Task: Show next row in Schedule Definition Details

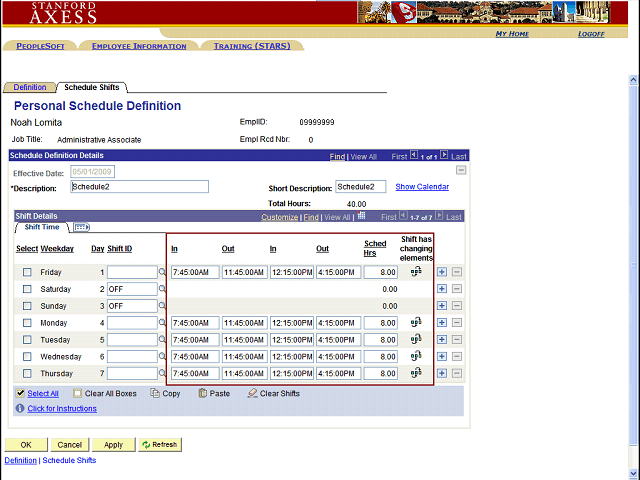Action: [444, 156]
